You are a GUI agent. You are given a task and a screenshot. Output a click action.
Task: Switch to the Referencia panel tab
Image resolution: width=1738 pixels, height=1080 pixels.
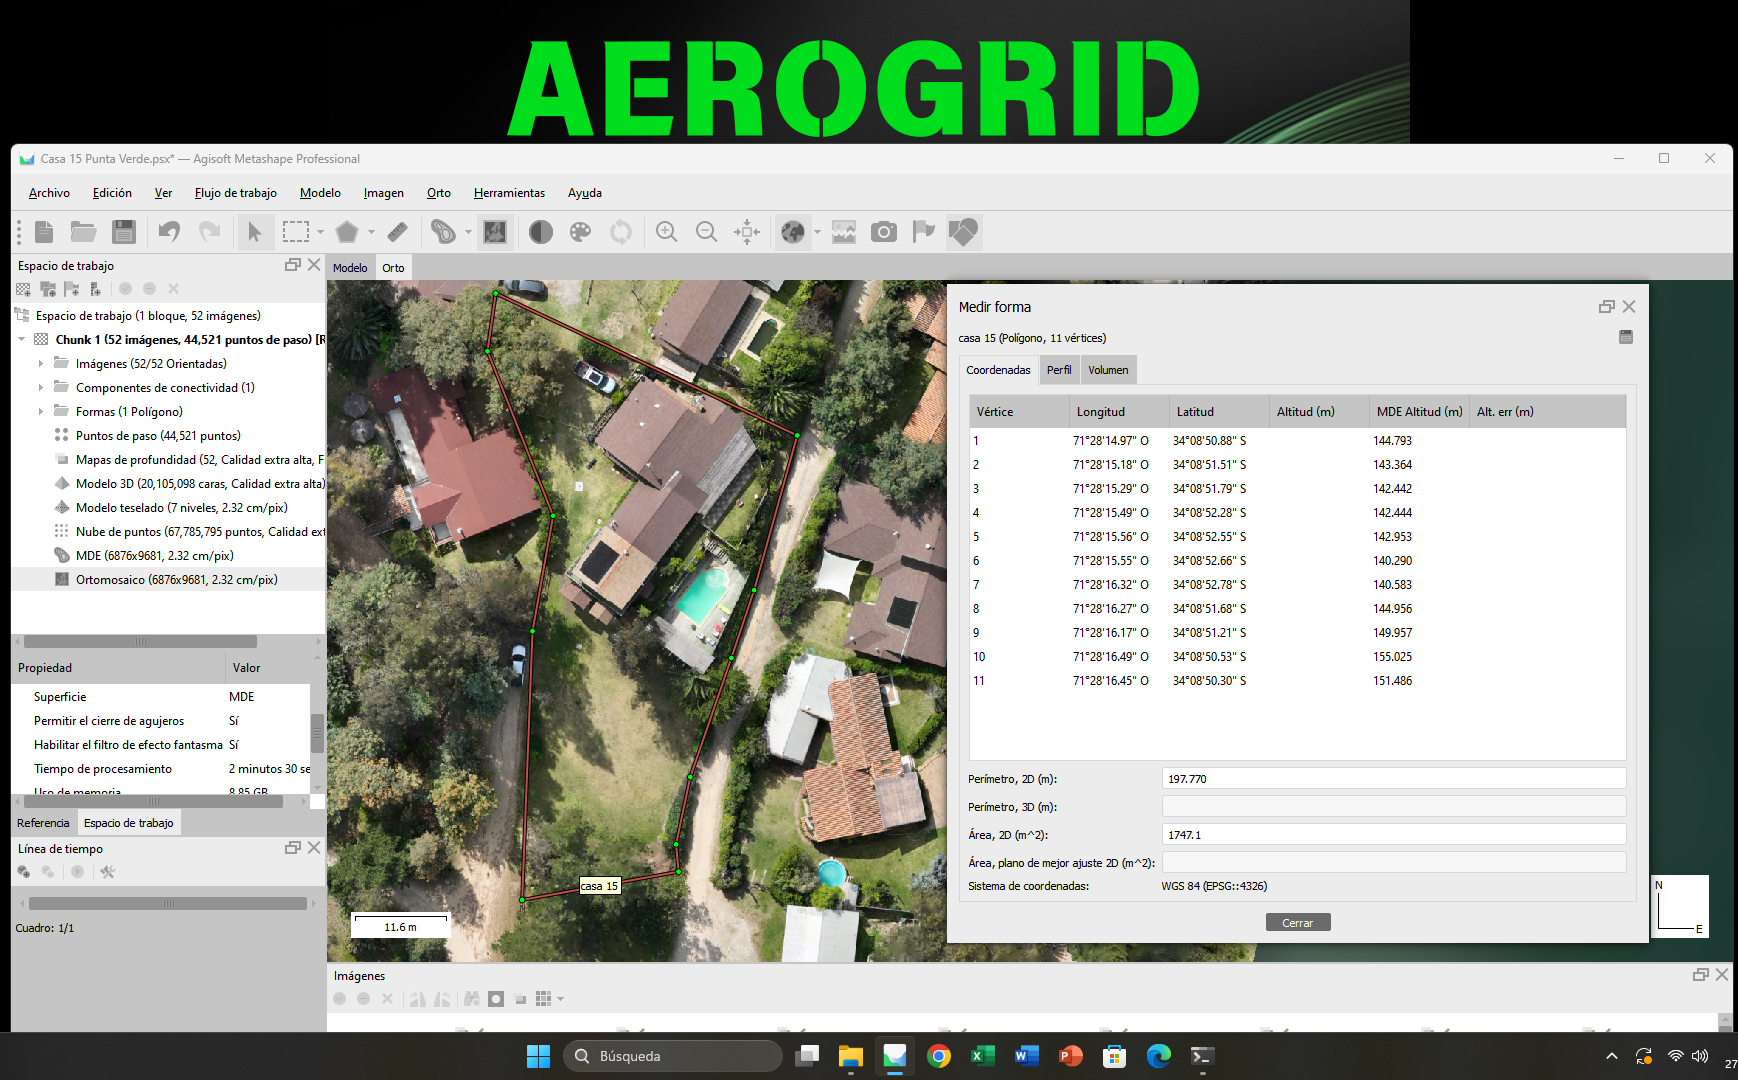pyautogui.click(x=43, y=823)
